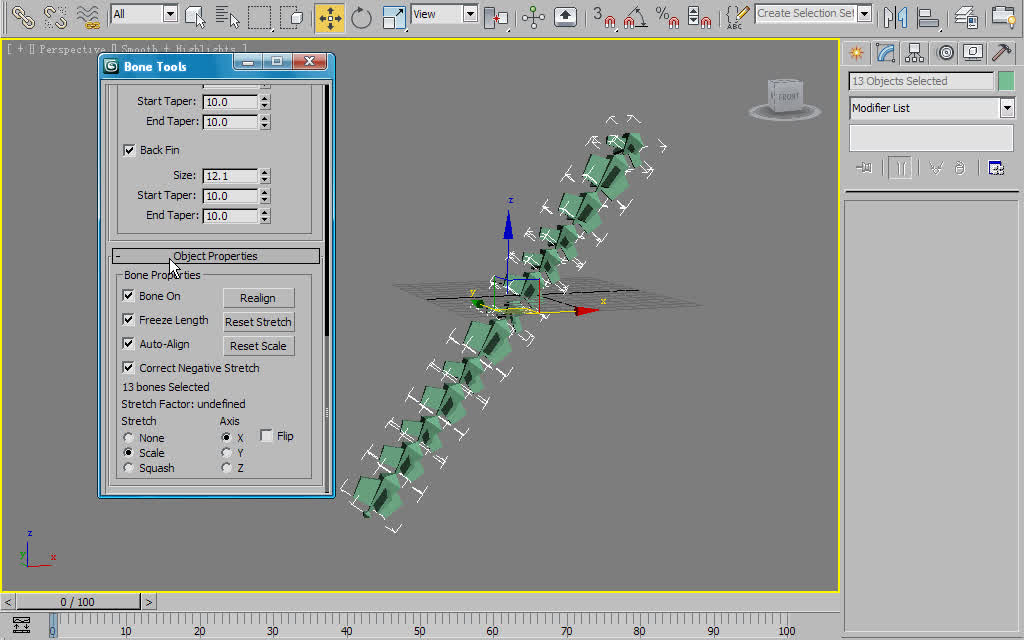Image resolution: width=1024 pixels, height=640 pixels.
Task: Select the Squash stretch option
Action: coord(129,468)
